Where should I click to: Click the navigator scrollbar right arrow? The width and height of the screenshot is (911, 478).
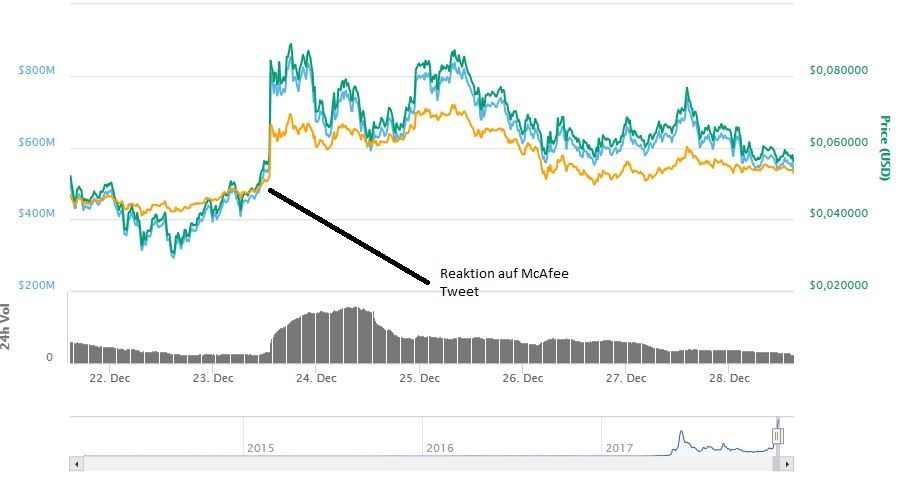click(x=788, y=464)
